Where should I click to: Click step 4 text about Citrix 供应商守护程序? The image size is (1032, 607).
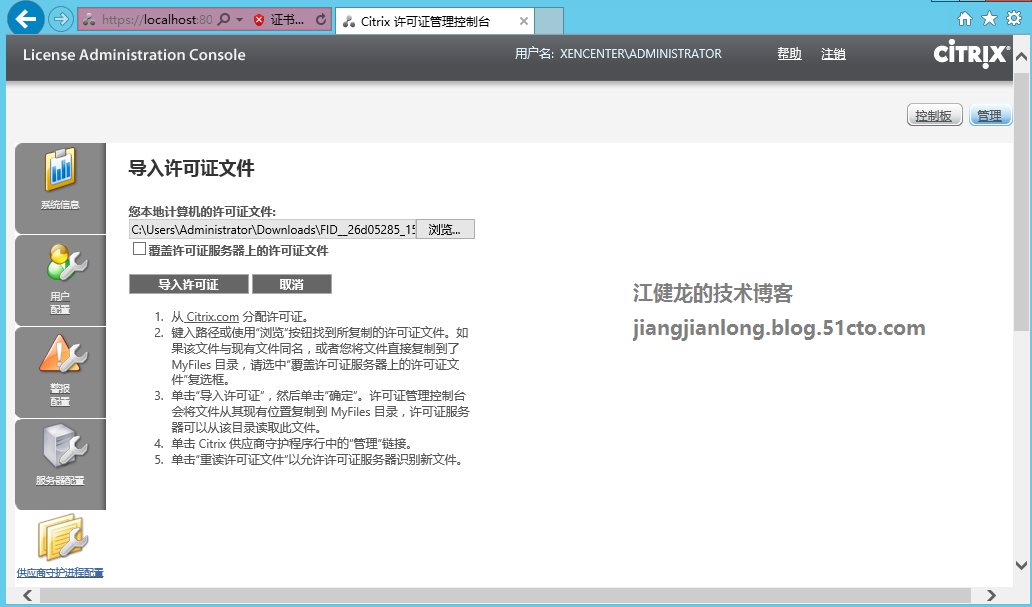coord(292,444)
